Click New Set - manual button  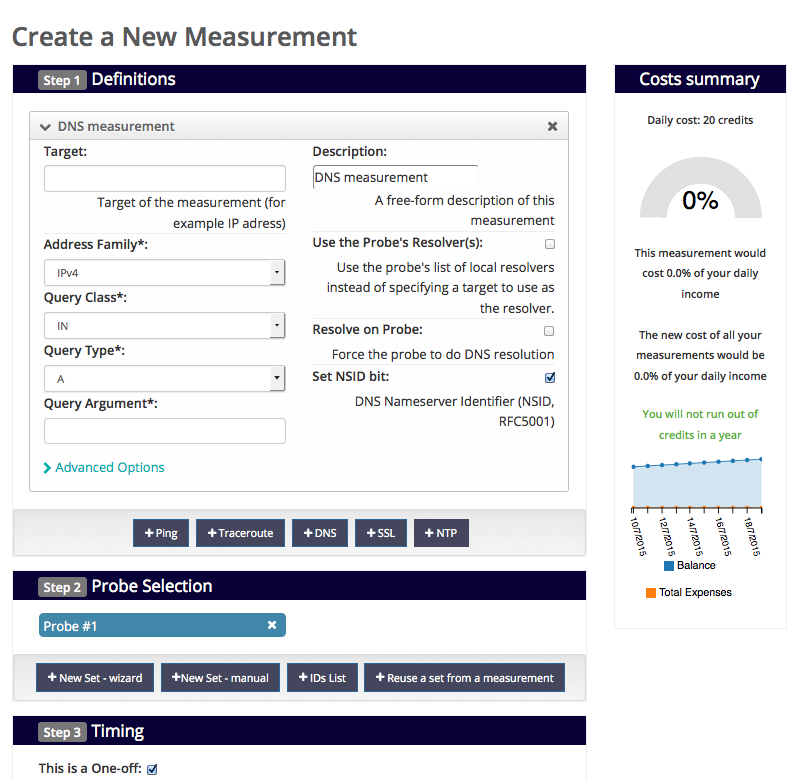(220, 678)
